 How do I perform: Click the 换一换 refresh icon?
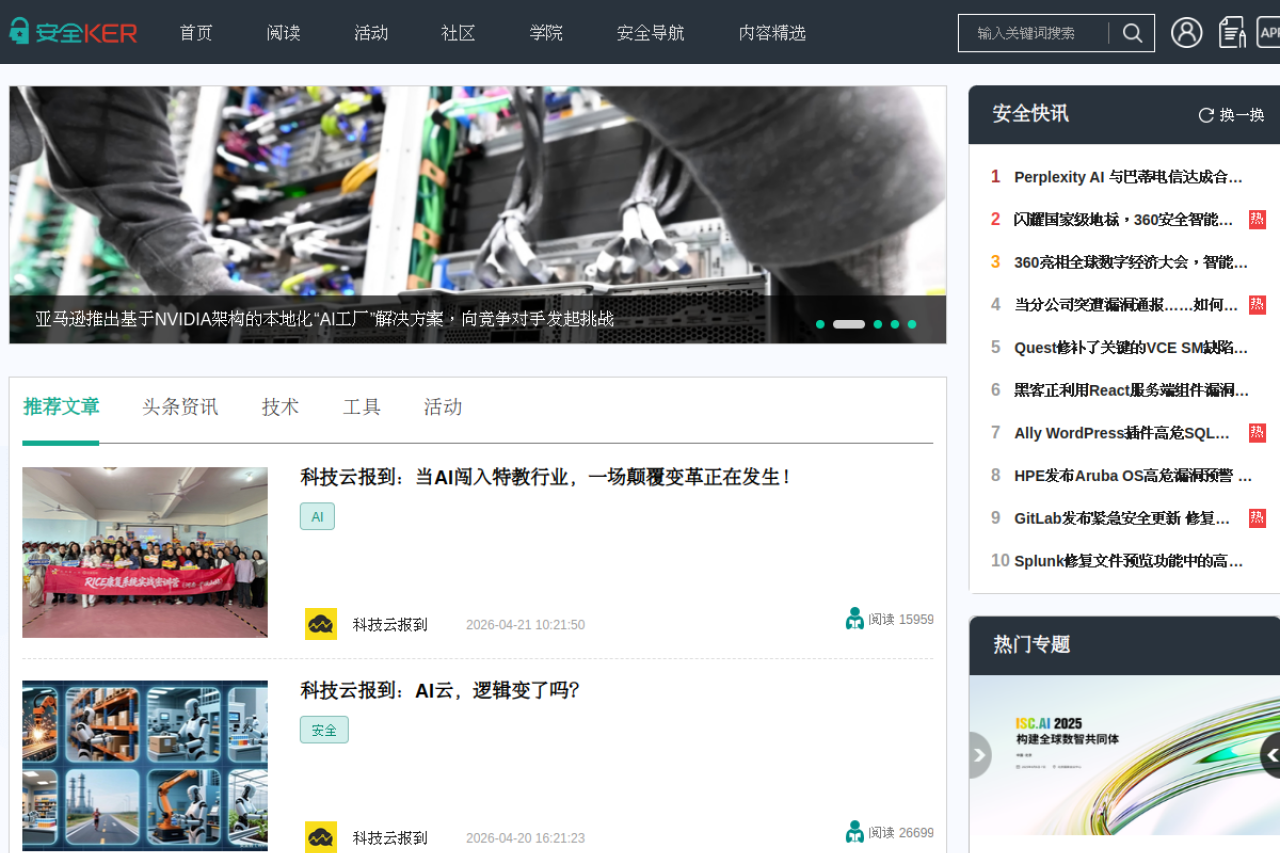click(1206, 115)
